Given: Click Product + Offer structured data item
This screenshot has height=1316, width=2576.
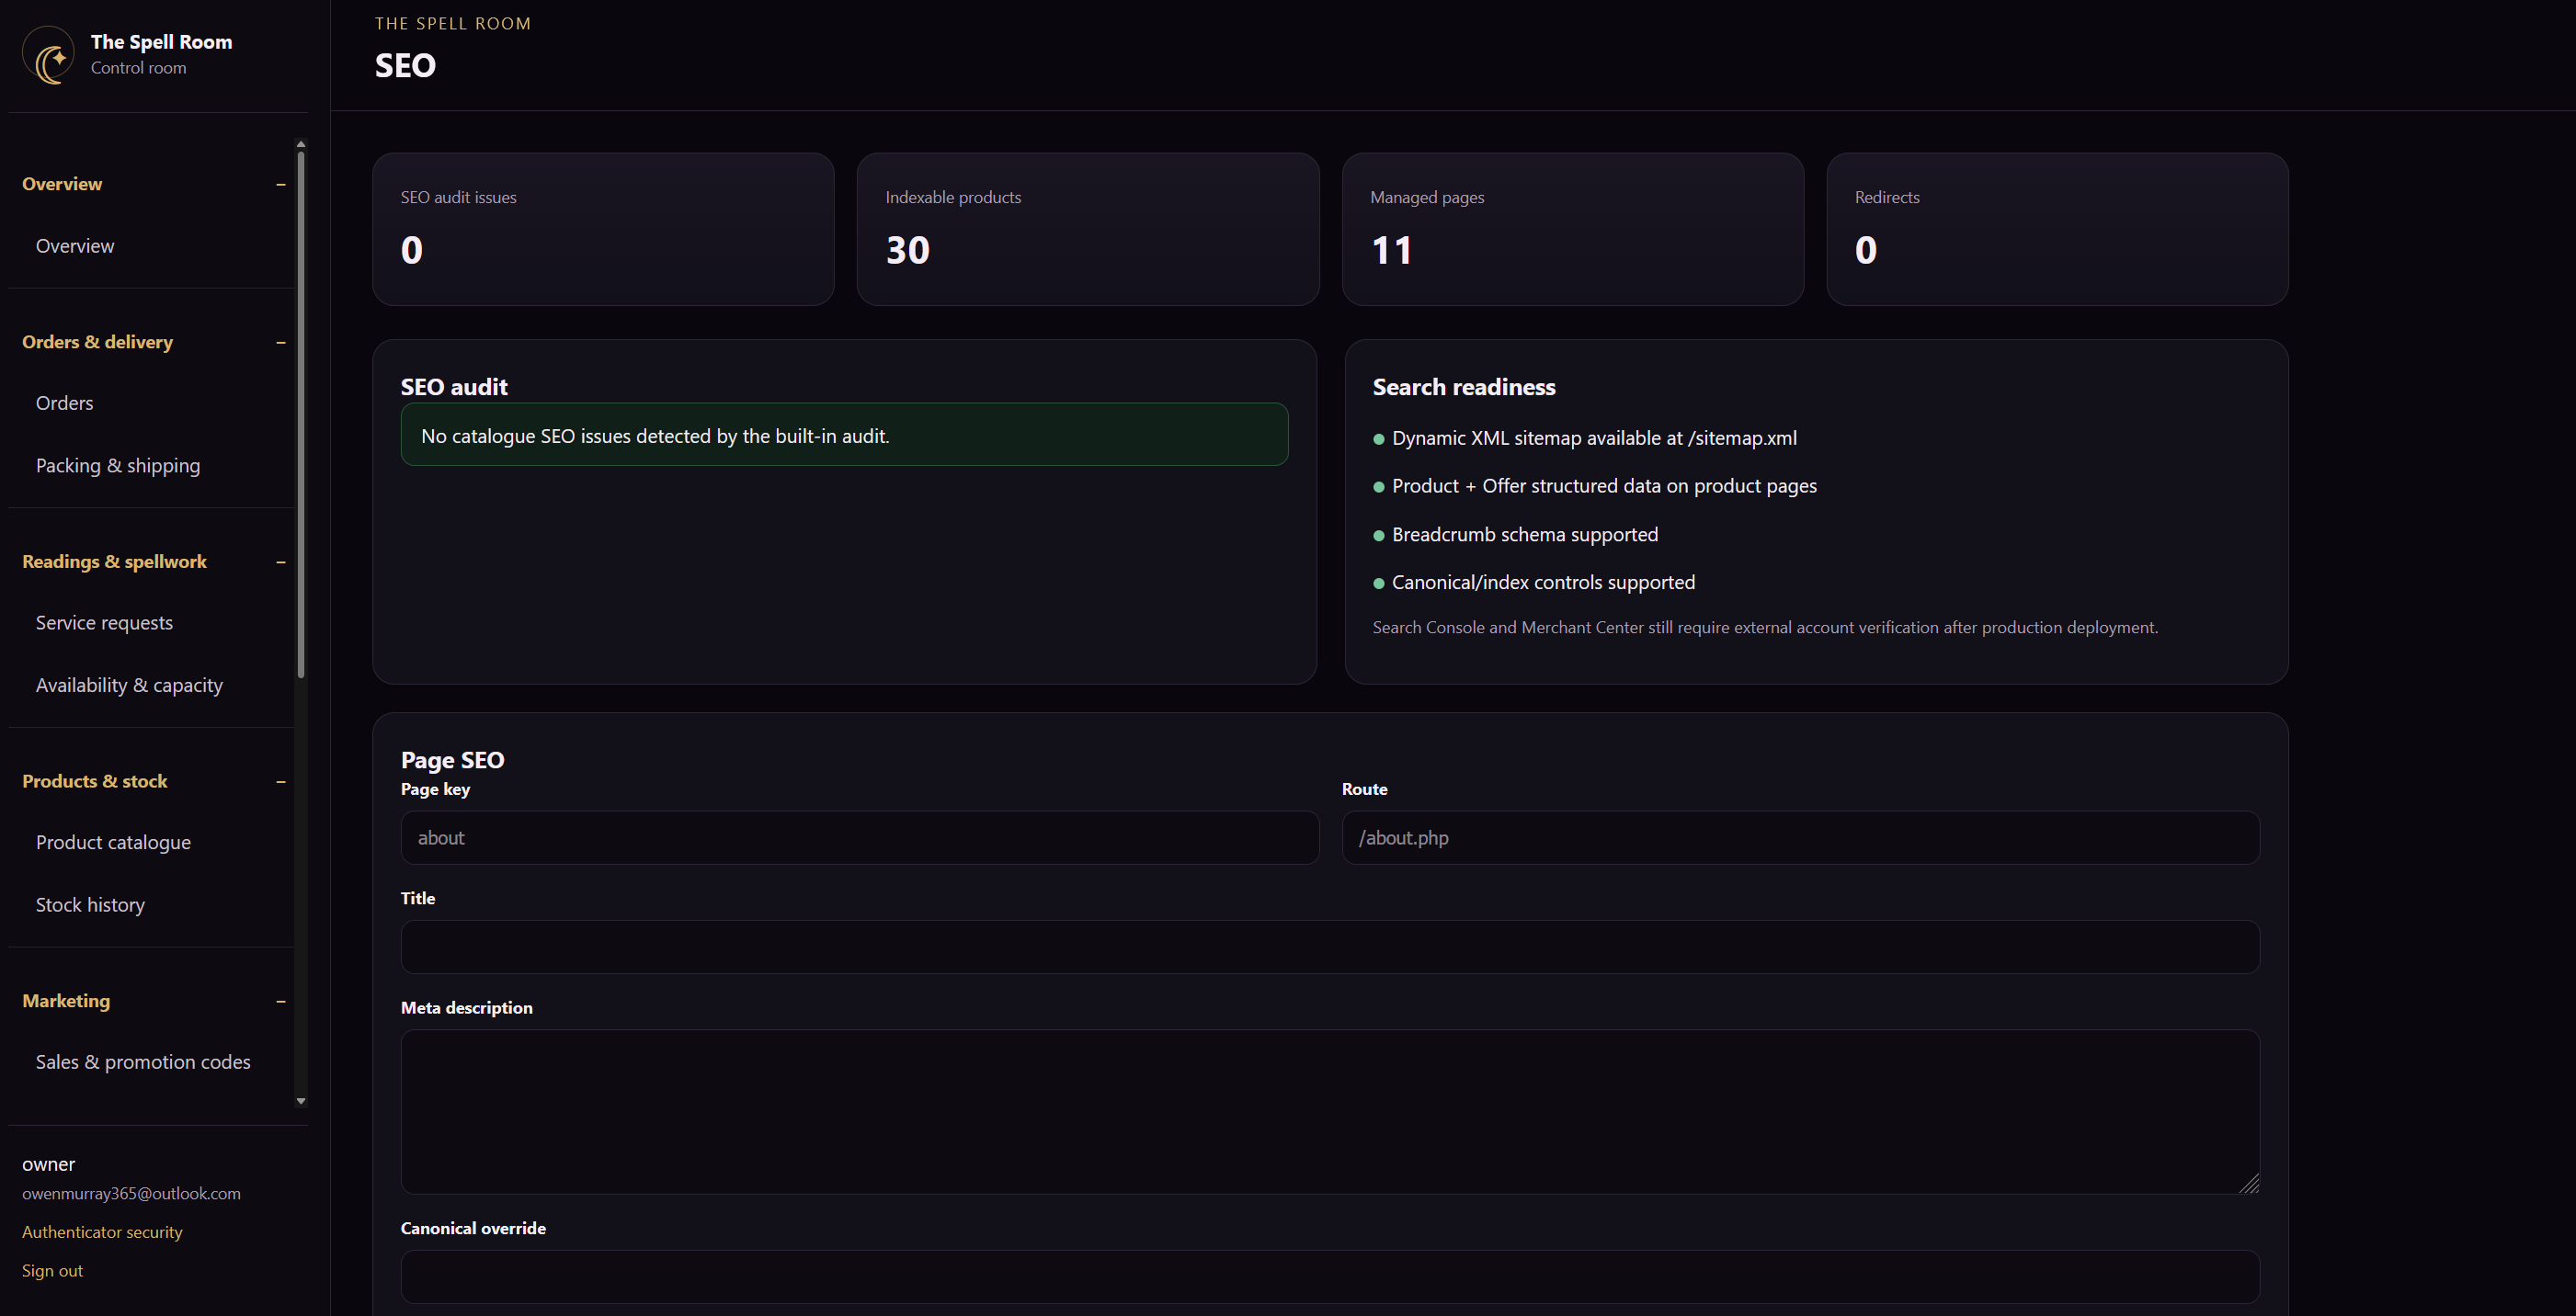Looking at the screenshot, I should (x=1595, y=486).
